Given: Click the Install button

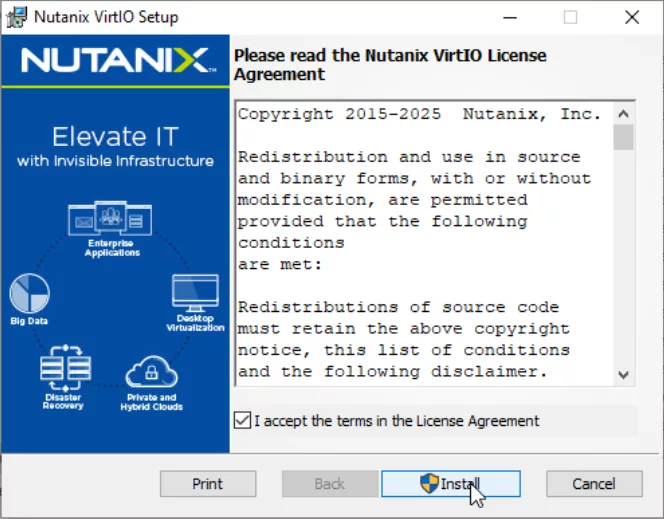Looking at the screenshot, I should (451, 483).
